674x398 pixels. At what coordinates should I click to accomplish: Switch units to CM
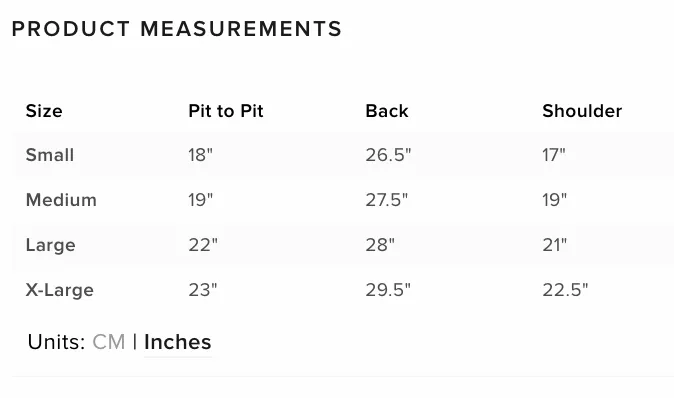[x=109, y=342]
